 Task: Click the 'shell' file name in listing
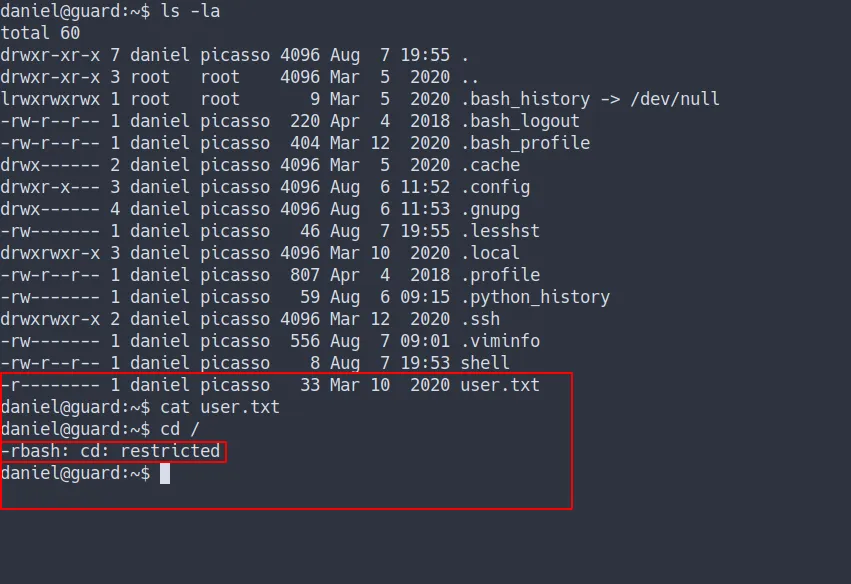tap(487, 363)
